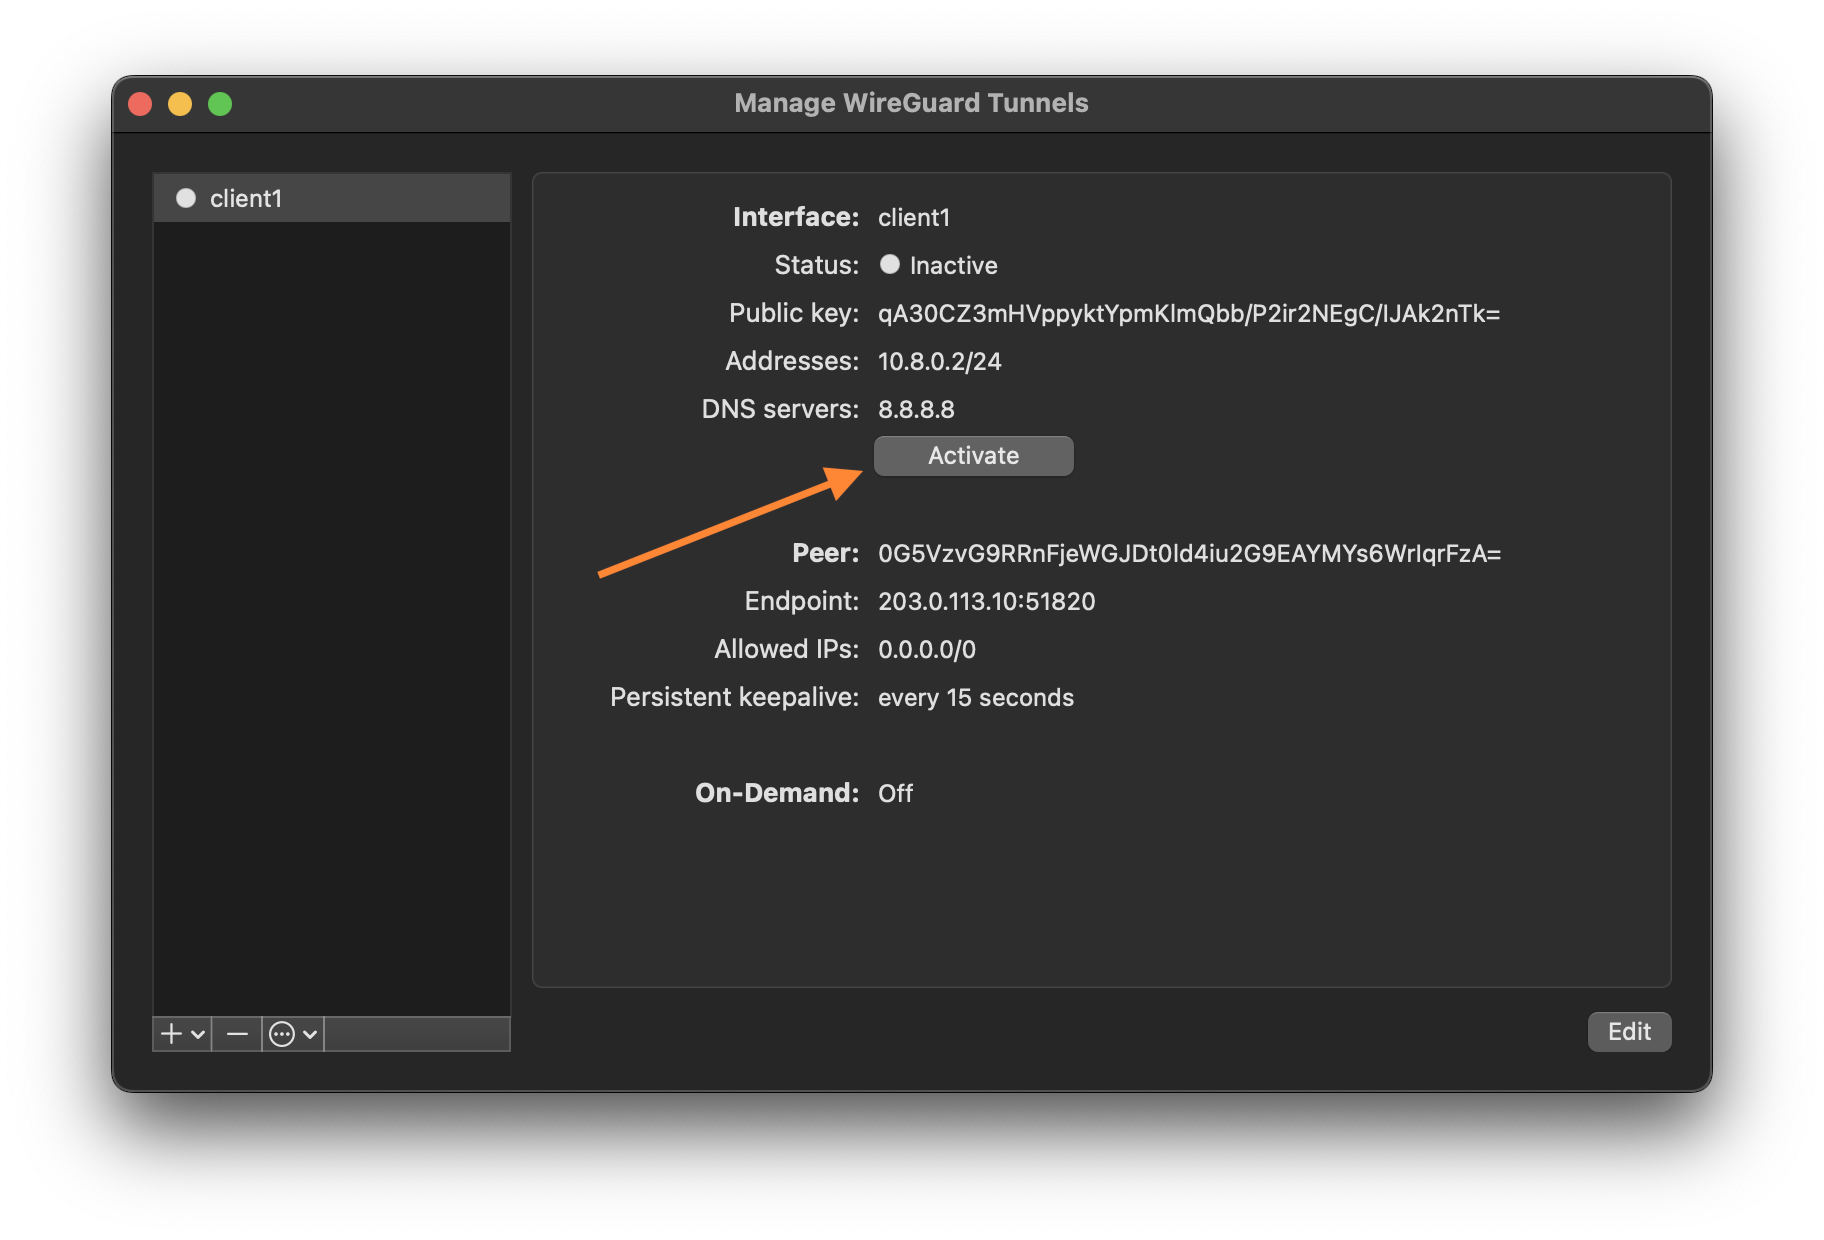The height and width of the screenshot is (1240, 1824).
Task: Select client1 tunnel name in the sidebar list
Action: point(246,199)
